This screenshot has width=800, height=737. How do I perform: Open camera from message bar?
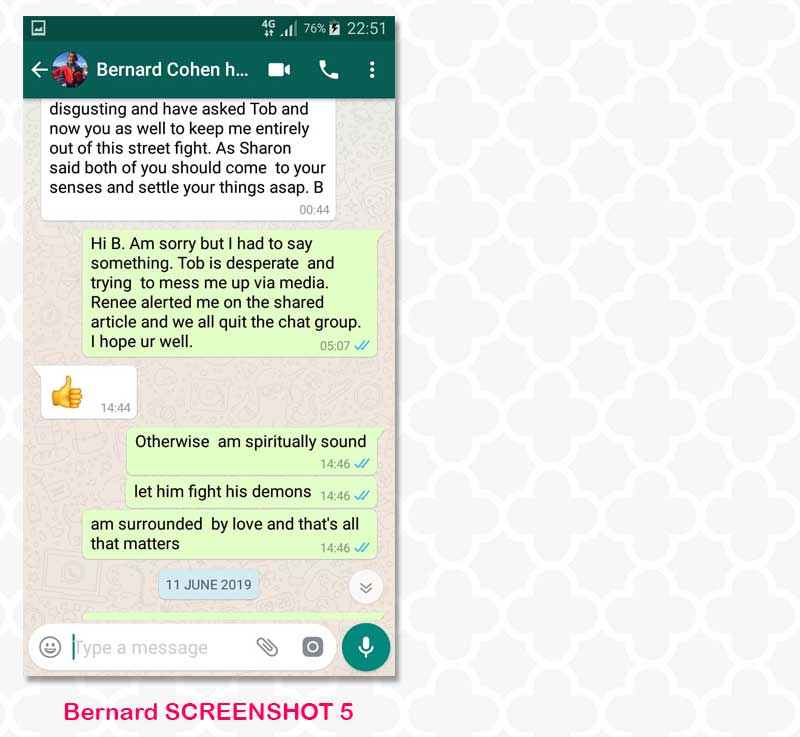point(313,647)
